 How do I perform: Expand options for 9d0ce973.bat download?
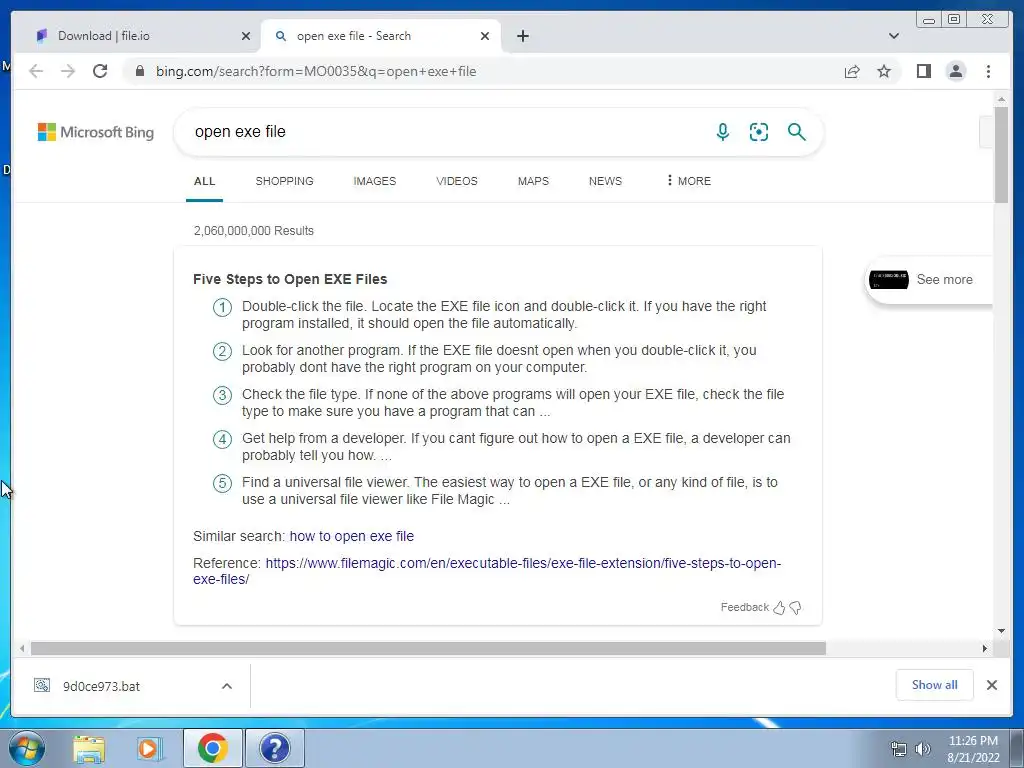point(227,686)
